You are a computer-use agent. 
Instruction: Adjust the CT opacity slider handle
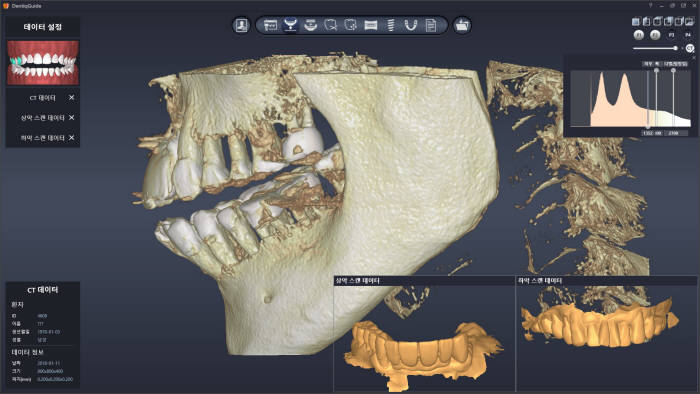(675, 48)
